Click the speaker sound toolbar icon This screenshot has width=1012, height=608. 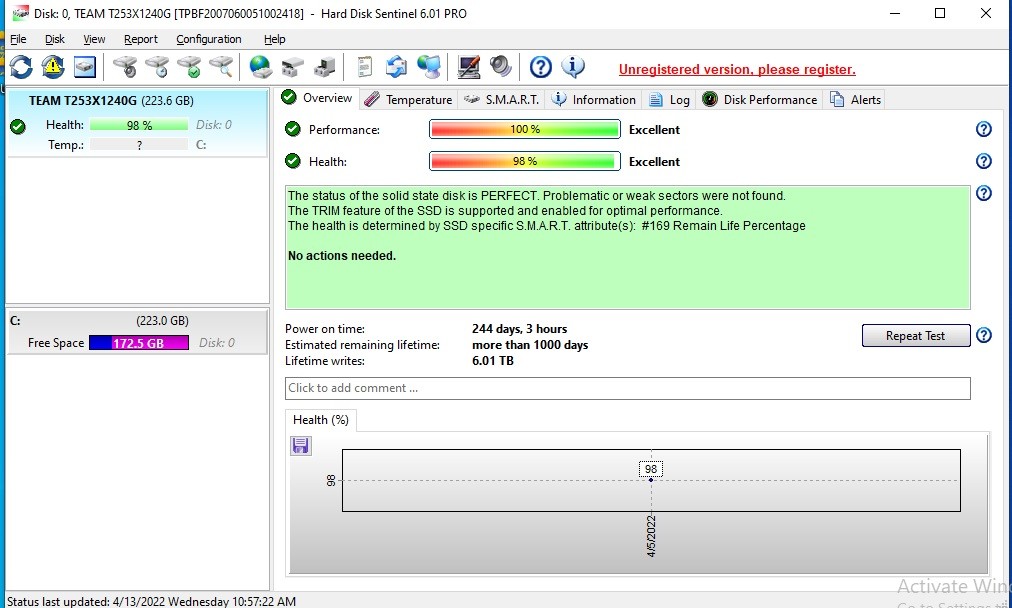point(500,66)
